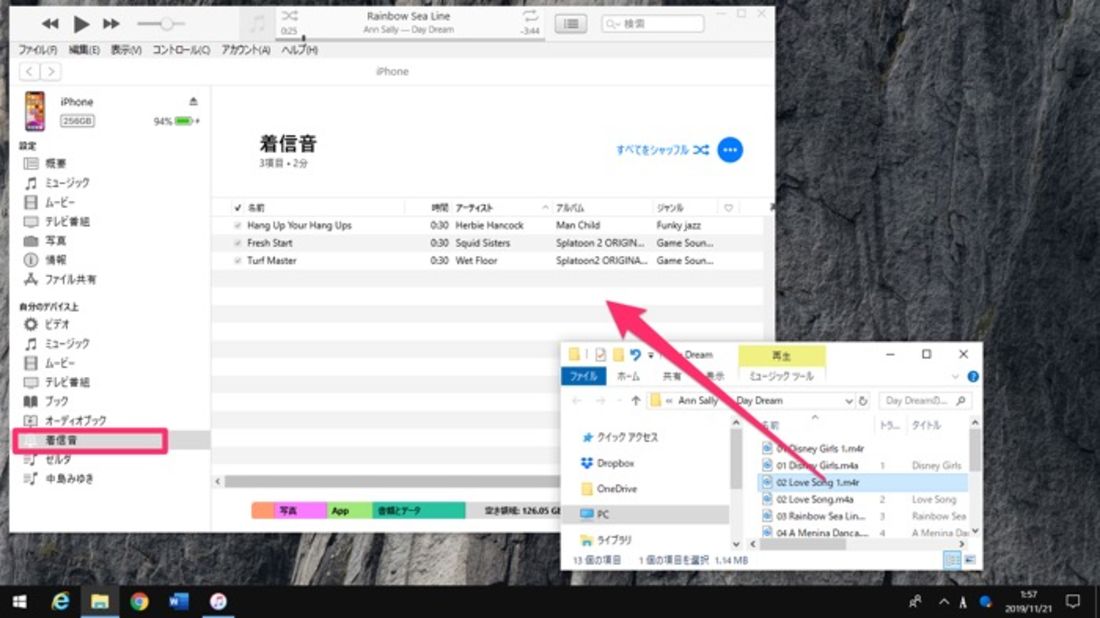Image resolution: width=1100 pixels, height=618 pixels.
Task: Toggle the checkbox for Fresh Start
Action: (237, 243)
